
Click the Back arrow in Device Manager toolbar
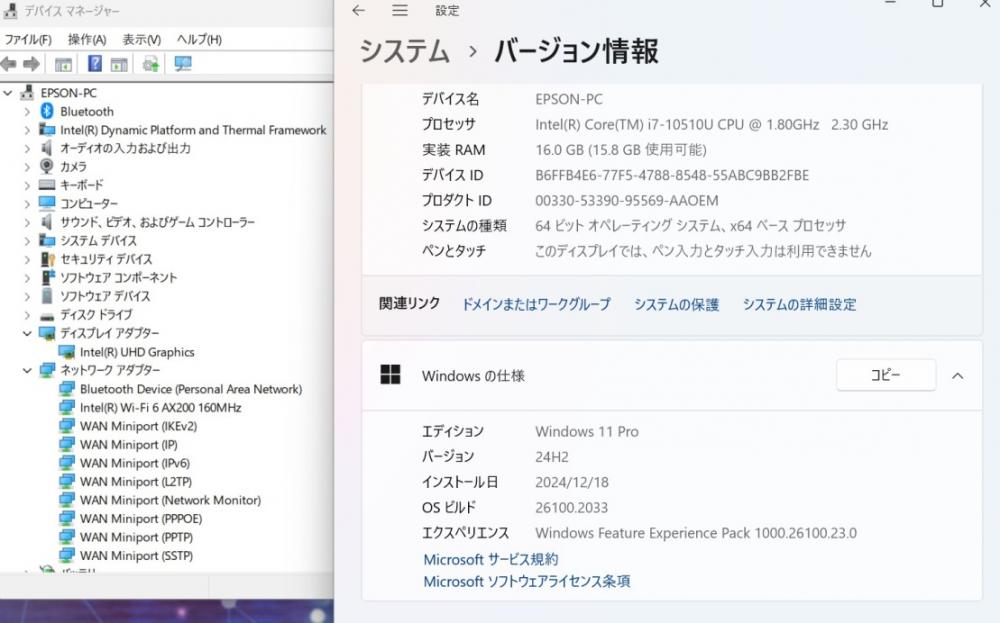(8, 64)
